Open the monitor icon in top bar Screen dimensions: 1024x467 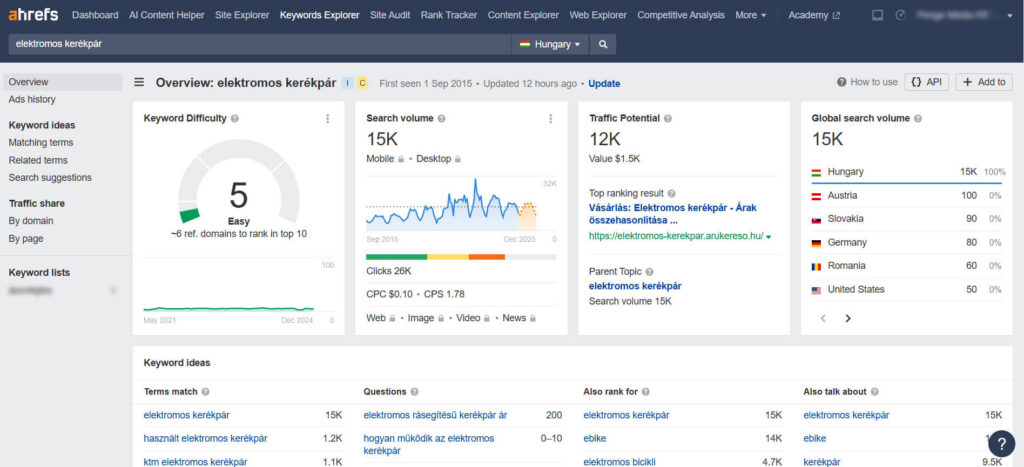tap(878, 15)
